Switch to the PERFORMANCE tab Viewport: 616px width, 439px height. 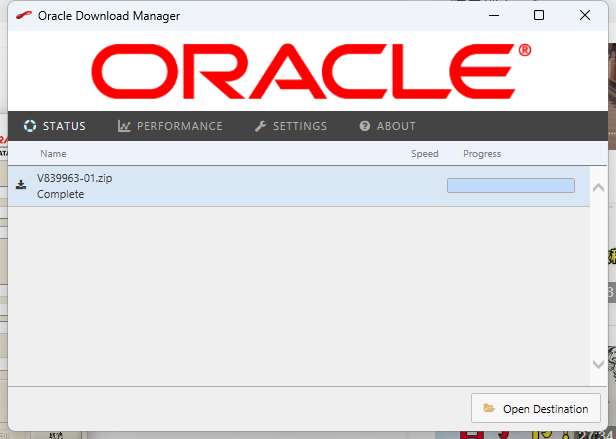170,126
